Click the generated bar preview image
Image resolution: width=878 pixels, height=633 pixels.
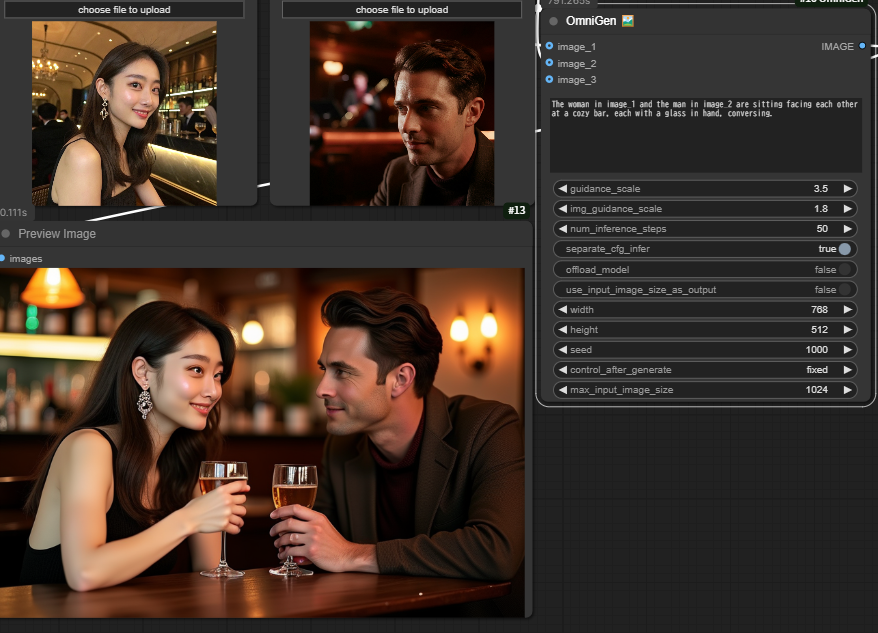[262, 443]
